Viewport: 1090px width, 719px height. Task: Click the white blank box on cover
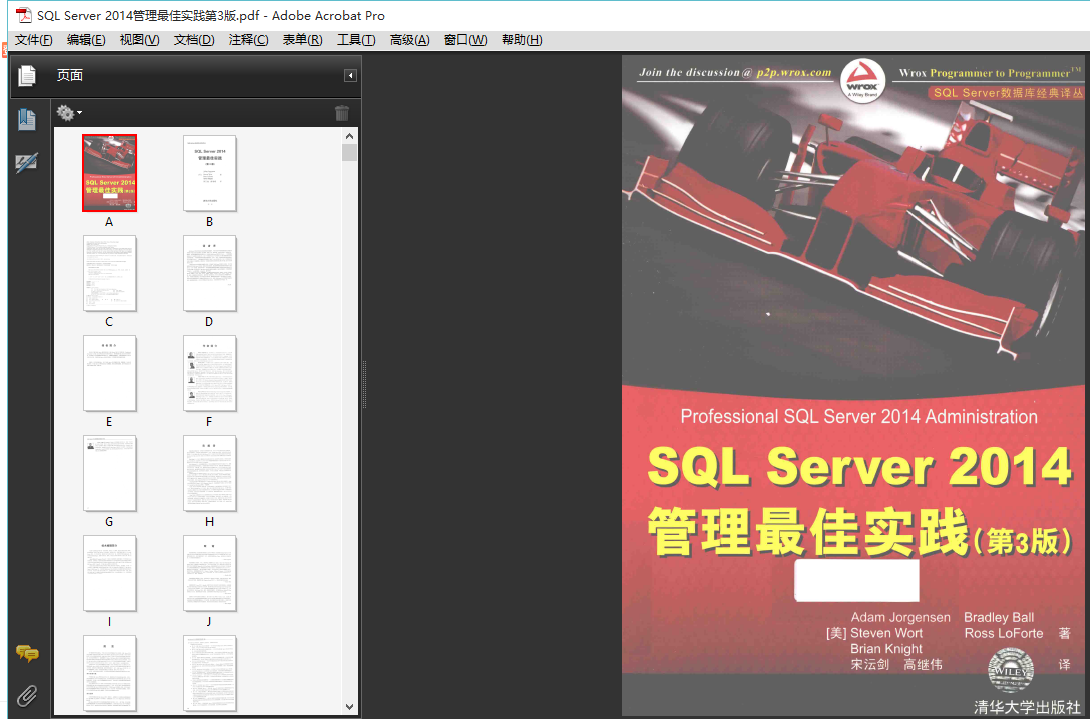pyautogui.click(x=857, y=579)
